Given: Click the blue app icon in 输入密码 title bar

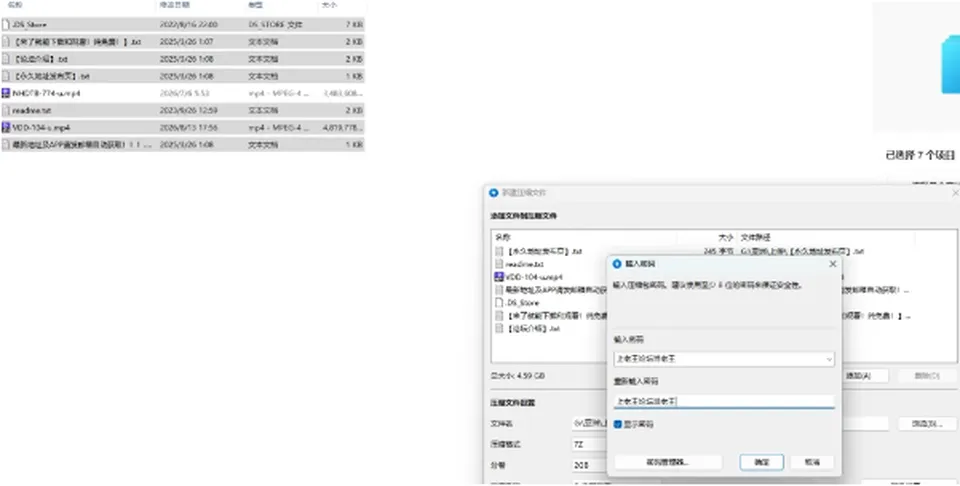Looking at the screenshot, I should [x=617, y=264].
